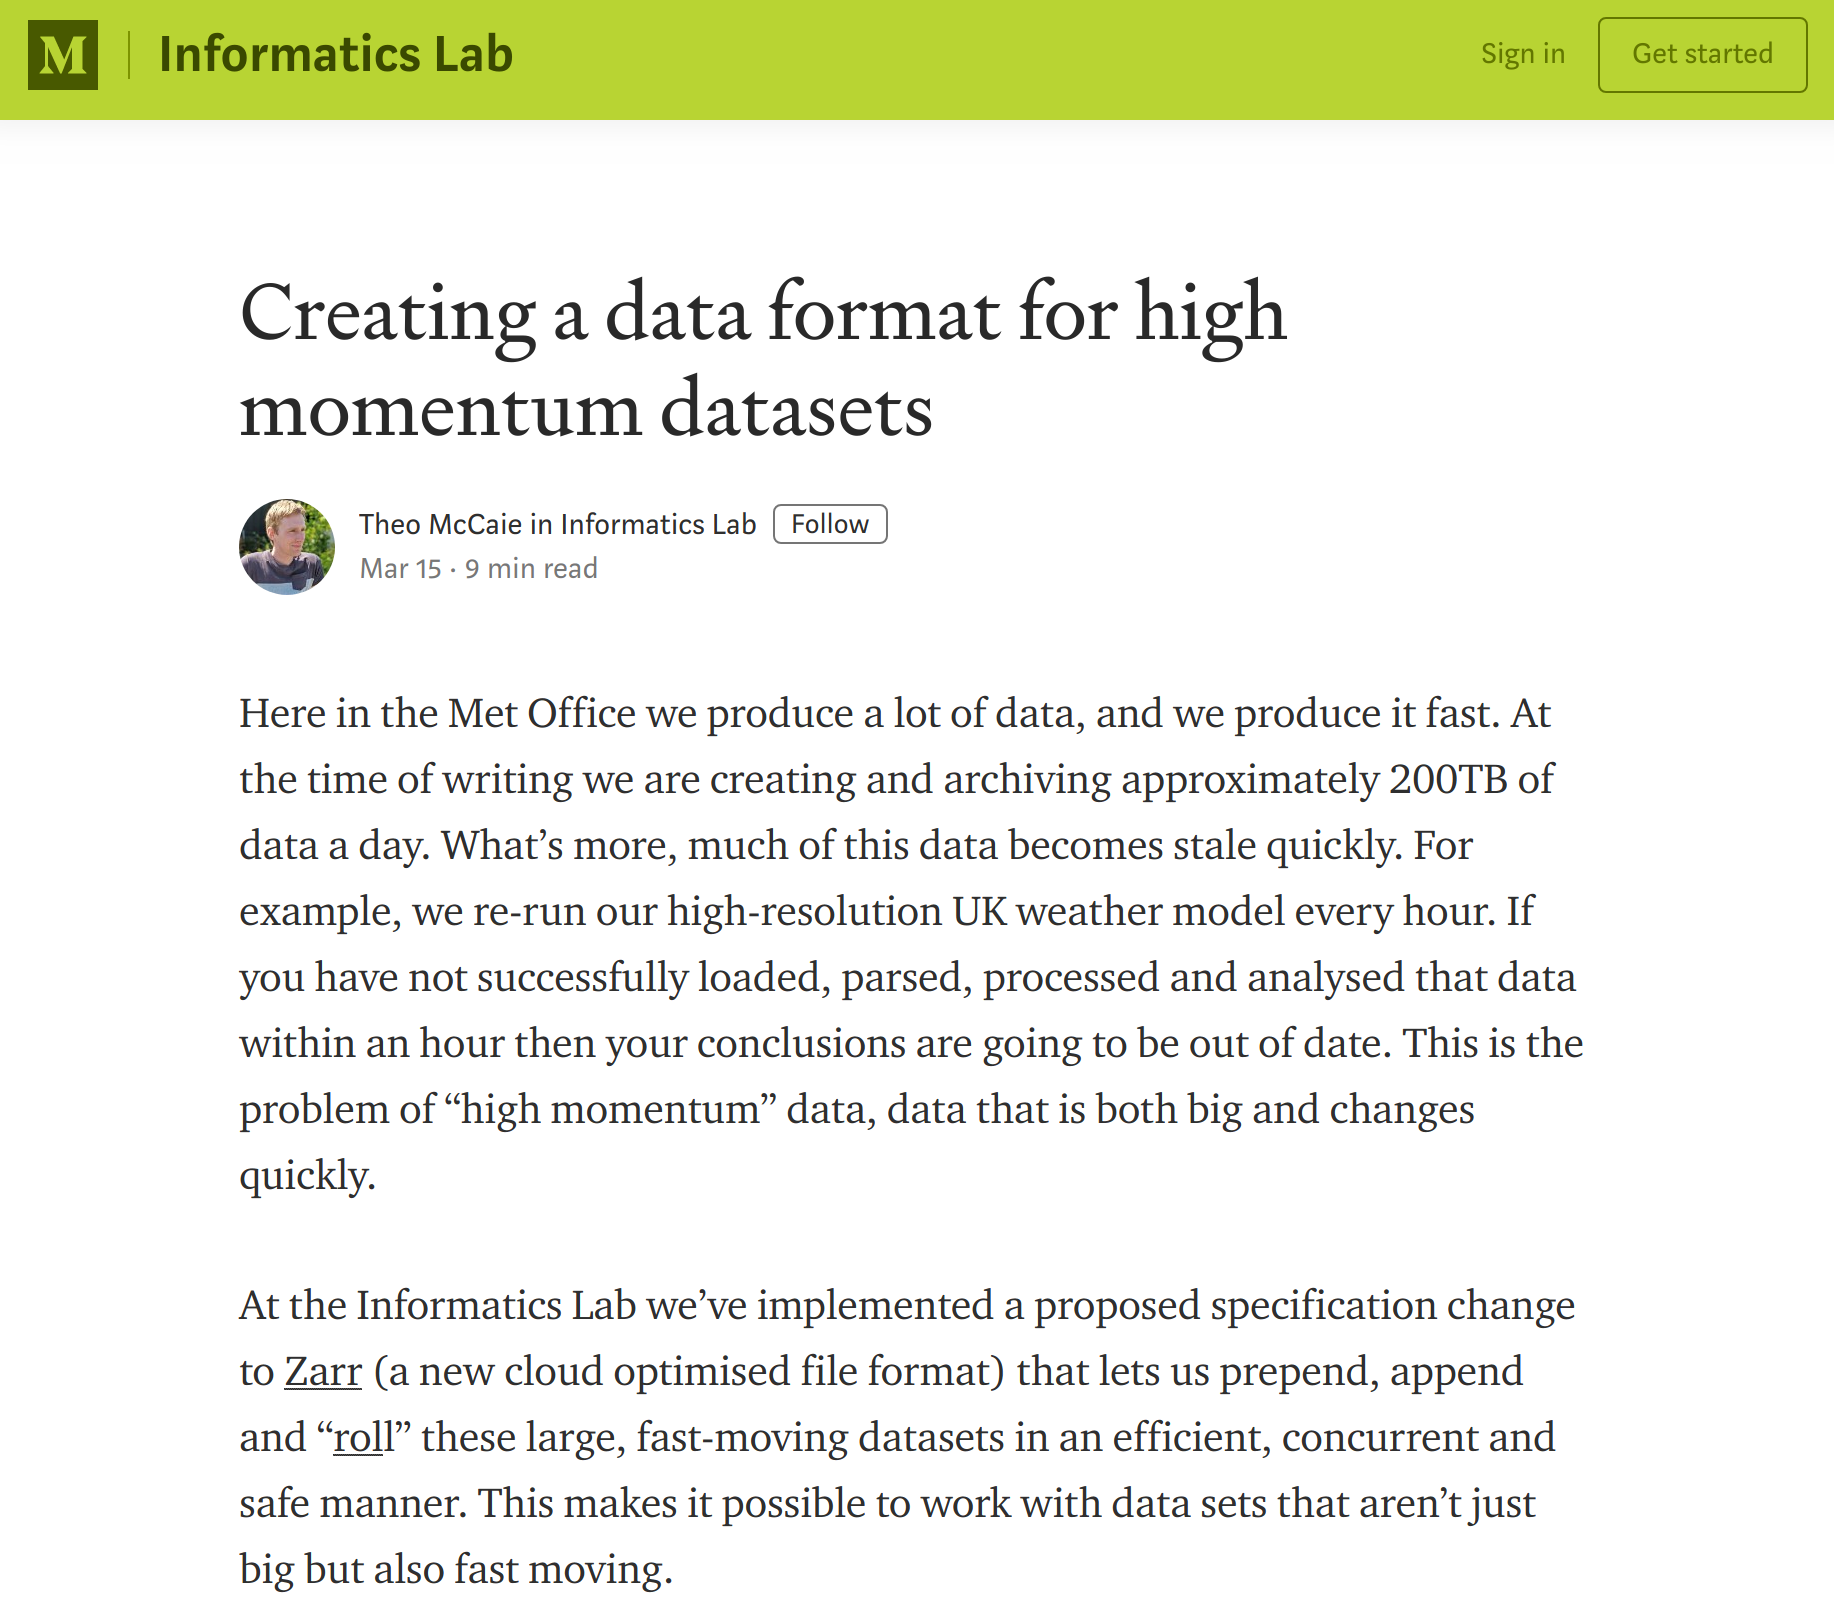The width and height of the screenshot is (1834, 1616).
Task: Click the quoted "high momentum" phrase in body text
Action: (608, 1109)
